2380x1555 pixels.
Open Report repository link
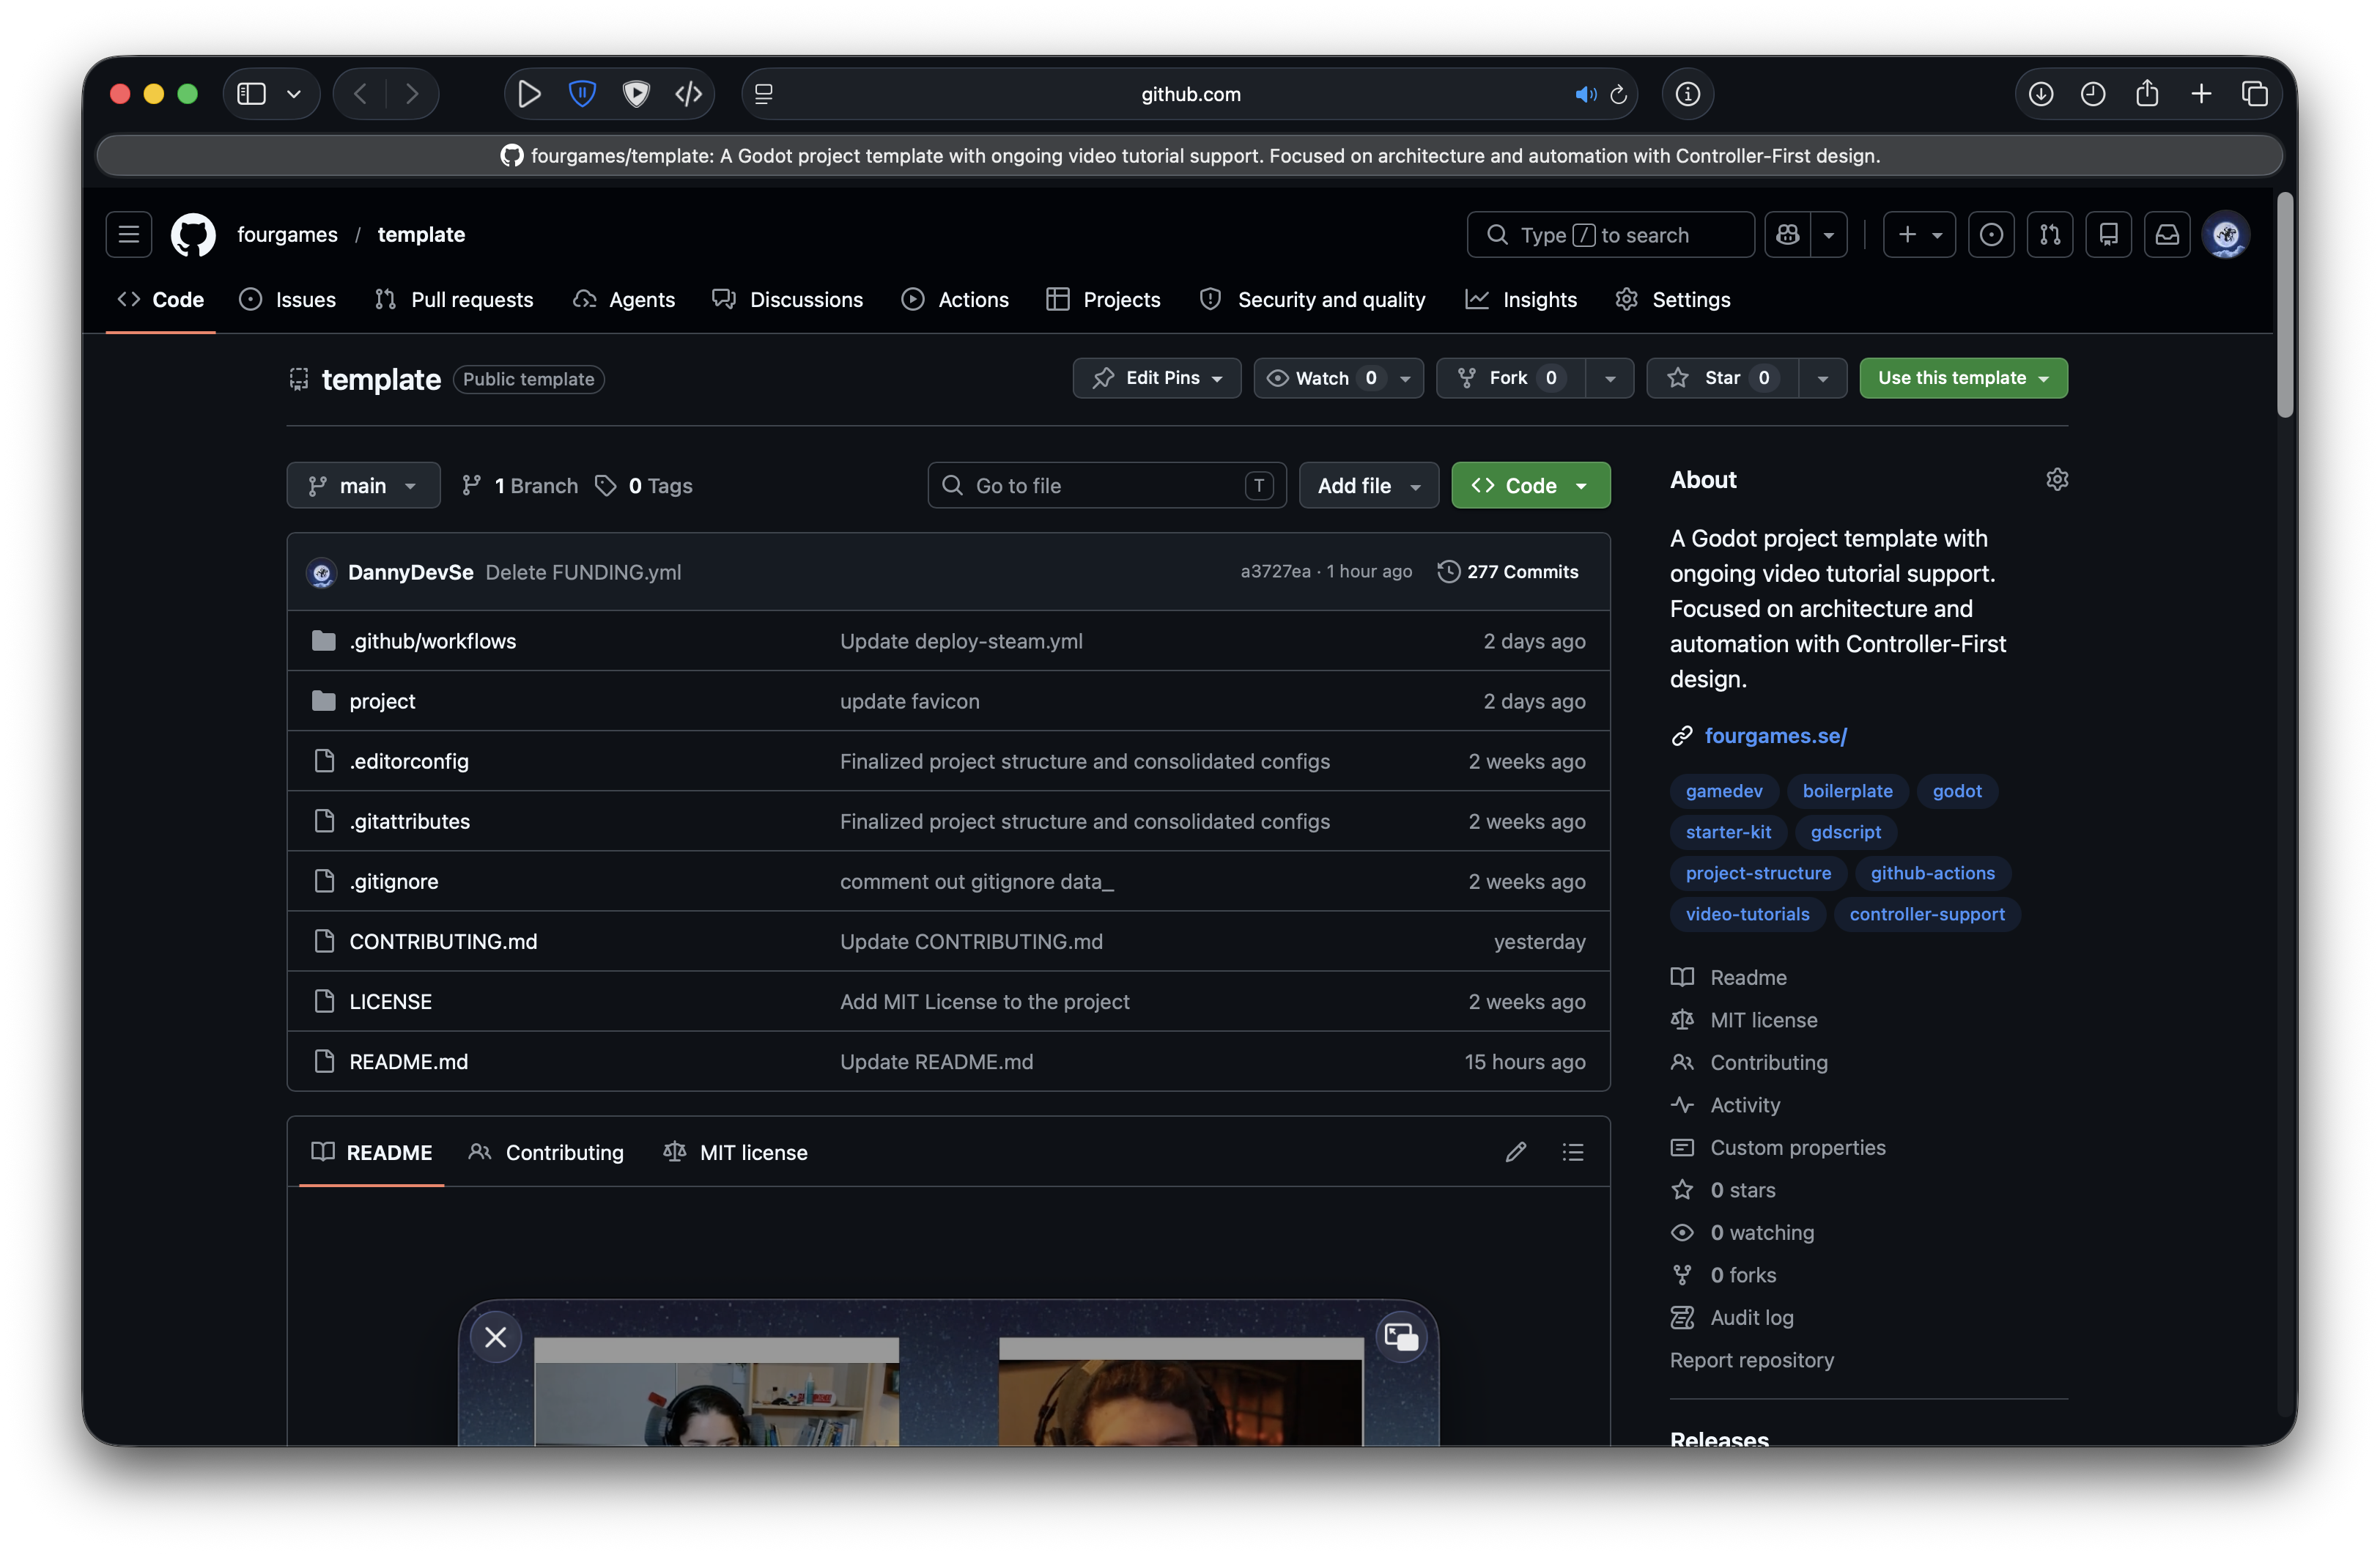coord(1752,1360)
